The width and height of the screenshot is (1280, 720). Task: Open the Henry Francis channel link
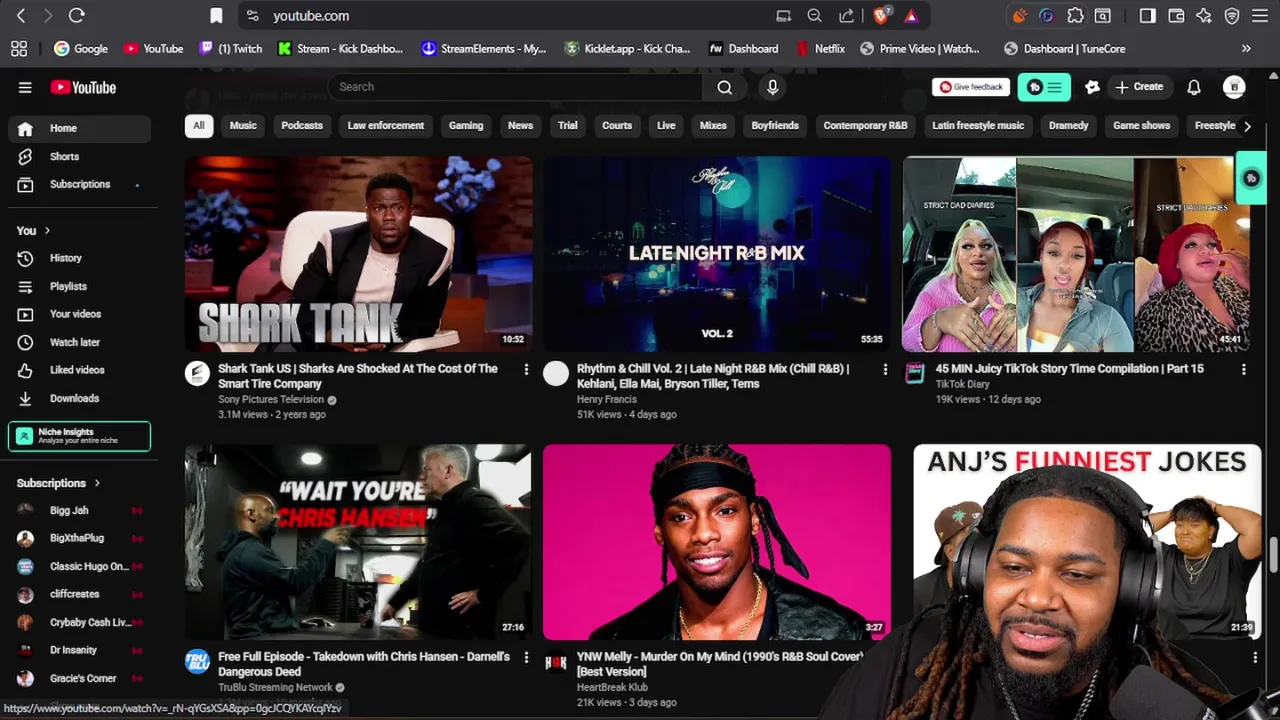(x=607, y=399)
